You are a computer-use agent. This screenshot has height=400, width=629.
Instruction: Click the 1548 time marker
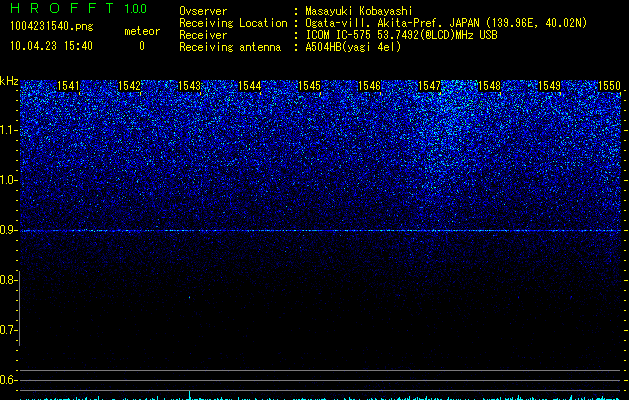tap(489, 86)
